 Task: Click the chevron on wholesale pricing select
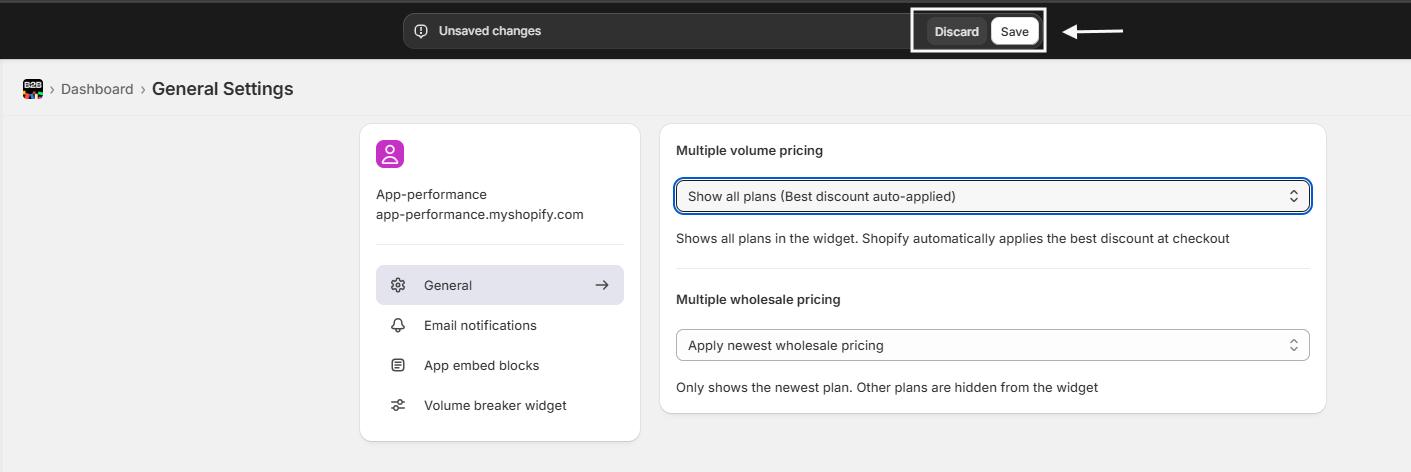1293,345
